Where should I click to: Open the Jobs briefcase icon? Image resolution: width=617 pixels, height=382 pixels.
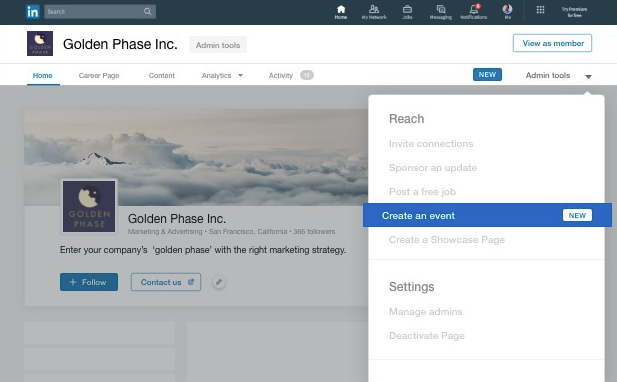tap(407, 12)
